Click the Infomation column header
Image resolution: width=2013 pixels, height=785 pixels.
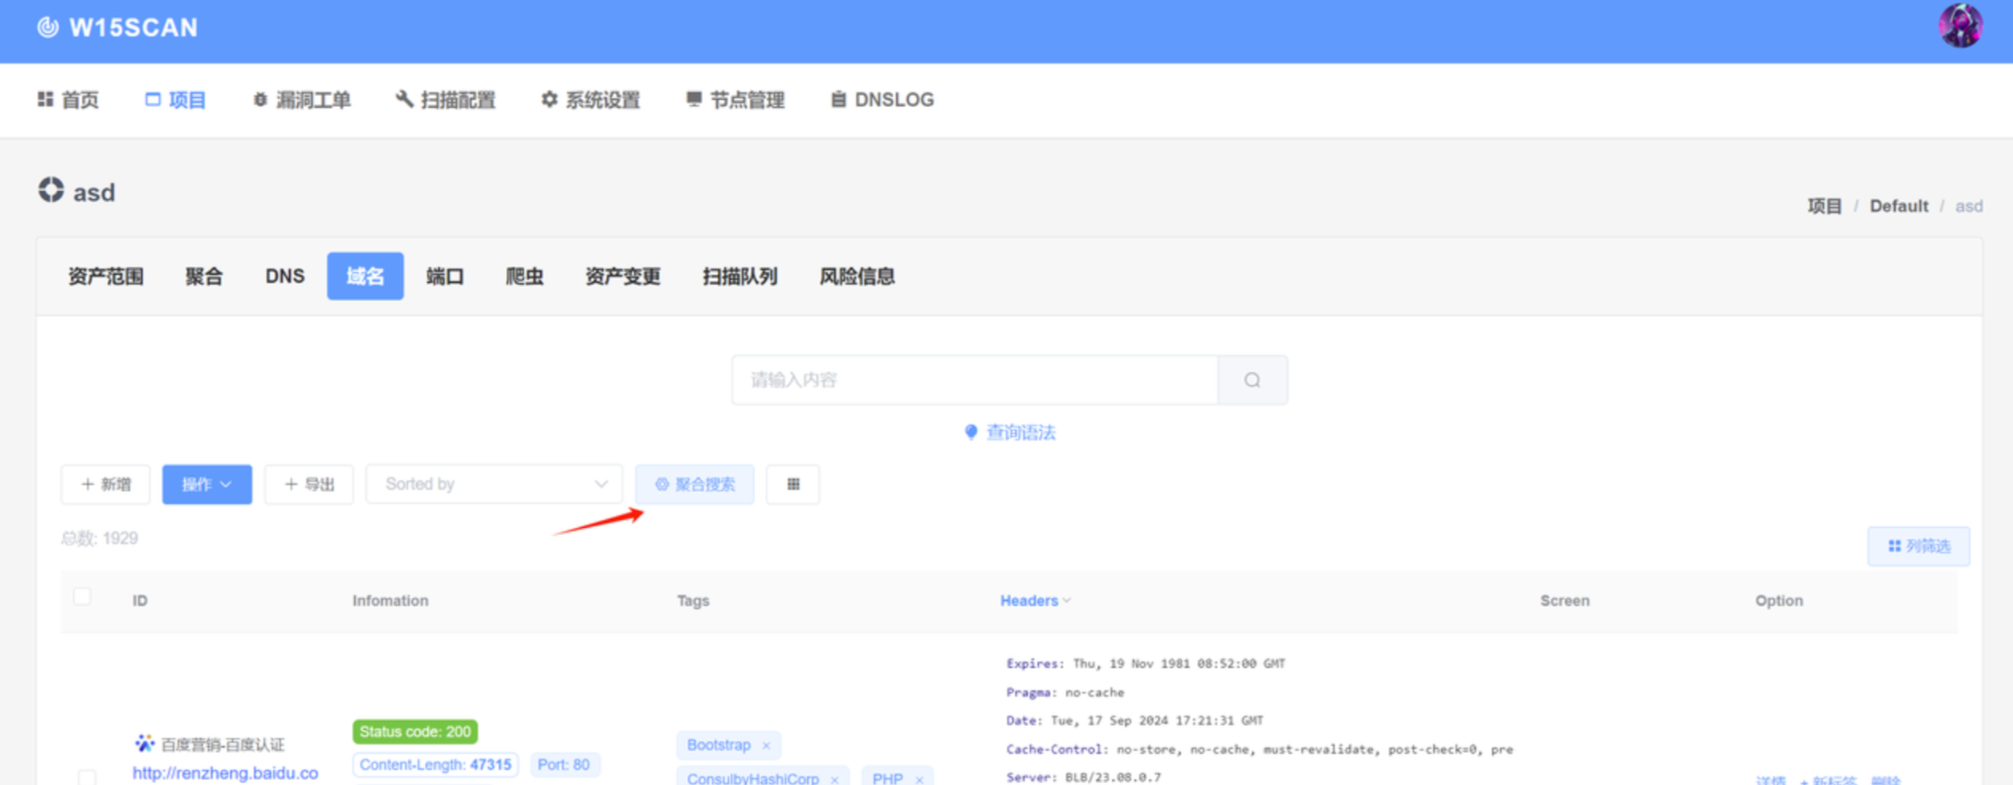coord(390,601)
